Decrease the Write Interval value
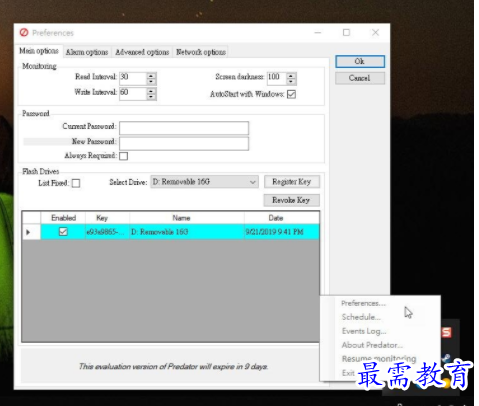 click(151, 97)
